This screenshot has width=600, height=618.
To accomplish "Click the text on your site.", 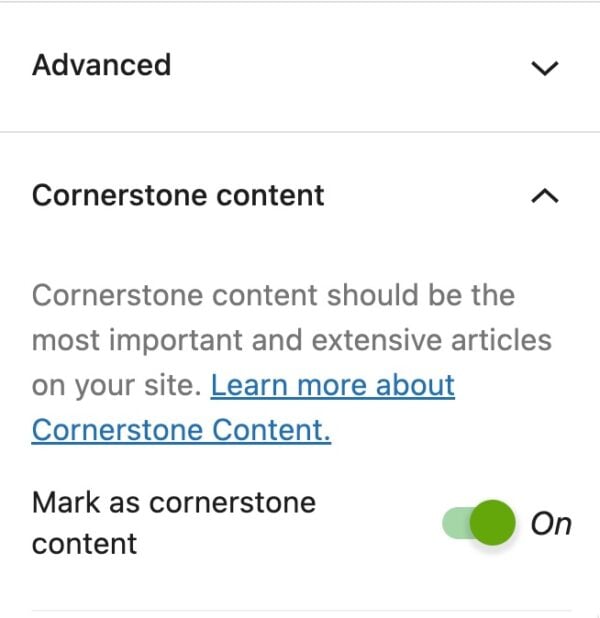I will [x=117, y=386].
